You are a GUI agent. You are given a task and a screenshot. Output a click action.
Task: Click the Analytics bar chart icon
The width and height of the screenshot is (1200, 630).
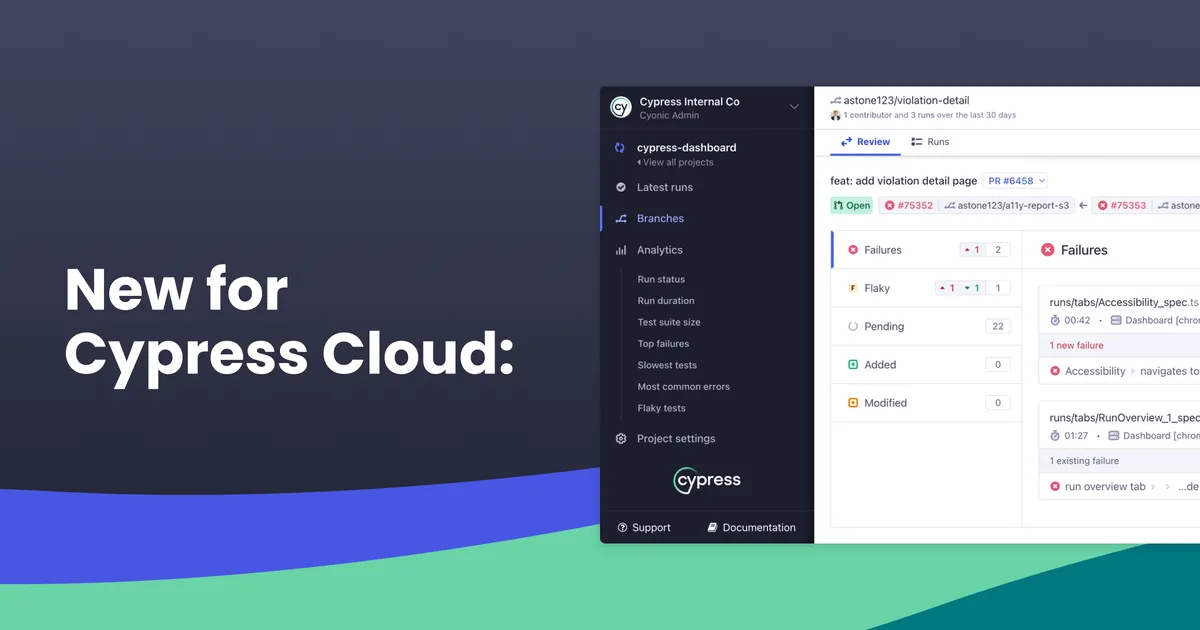point(621,250)
